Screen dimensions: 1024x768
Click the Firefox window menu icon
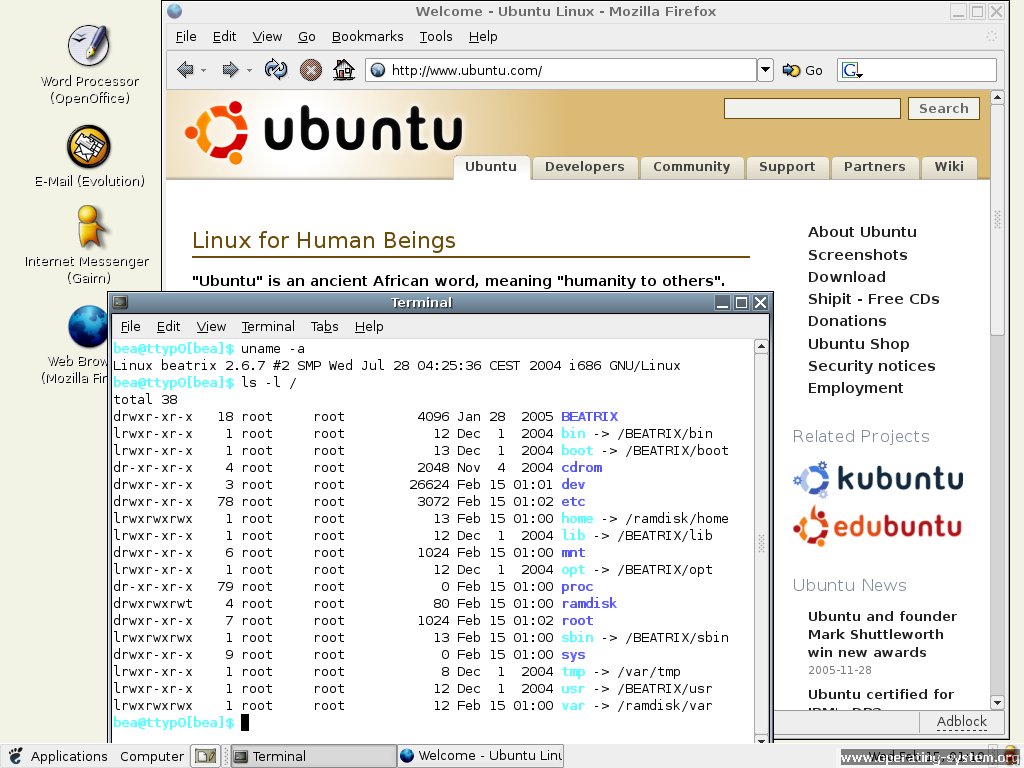(x=174, y=11)
